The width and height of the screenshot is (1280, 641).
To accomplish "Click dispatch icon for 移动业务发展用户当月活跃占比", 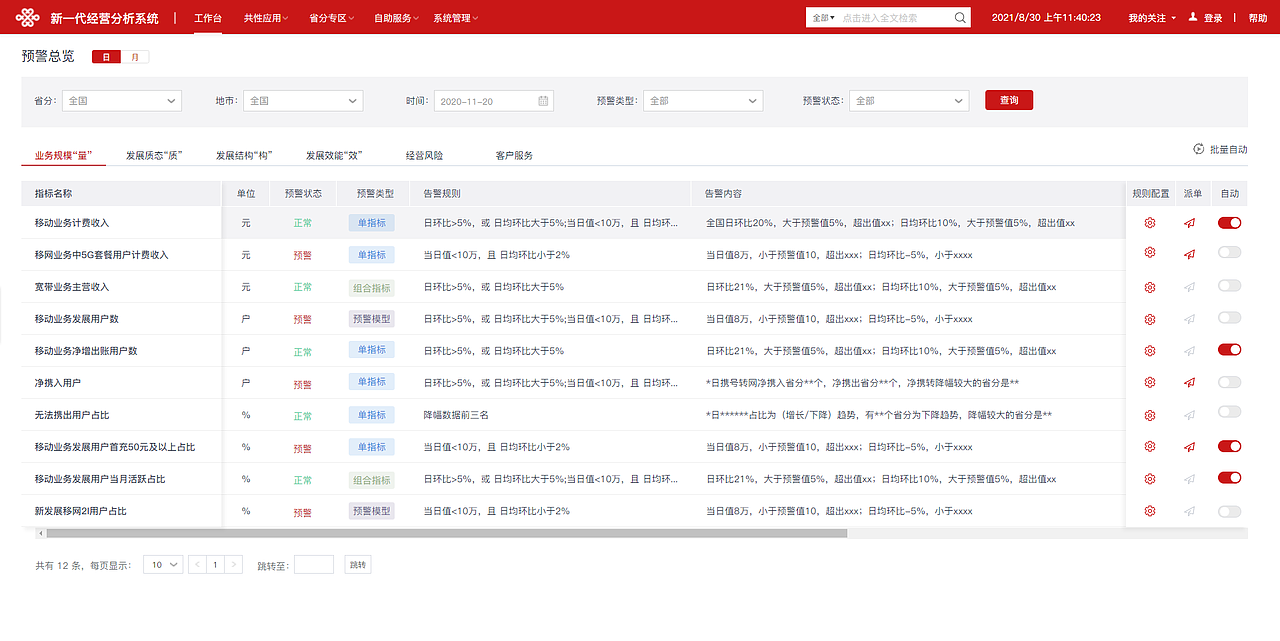I will click(1189, 479).
